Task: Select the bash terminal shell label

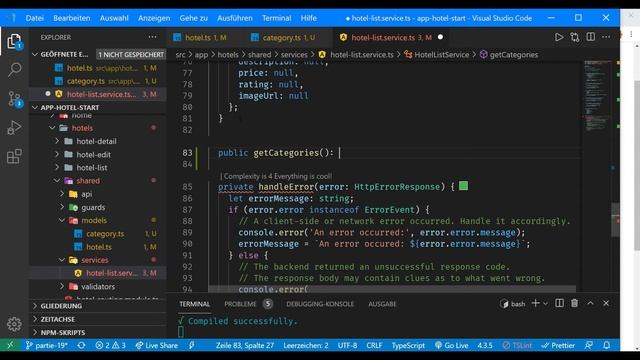Action: coord(513,304)
